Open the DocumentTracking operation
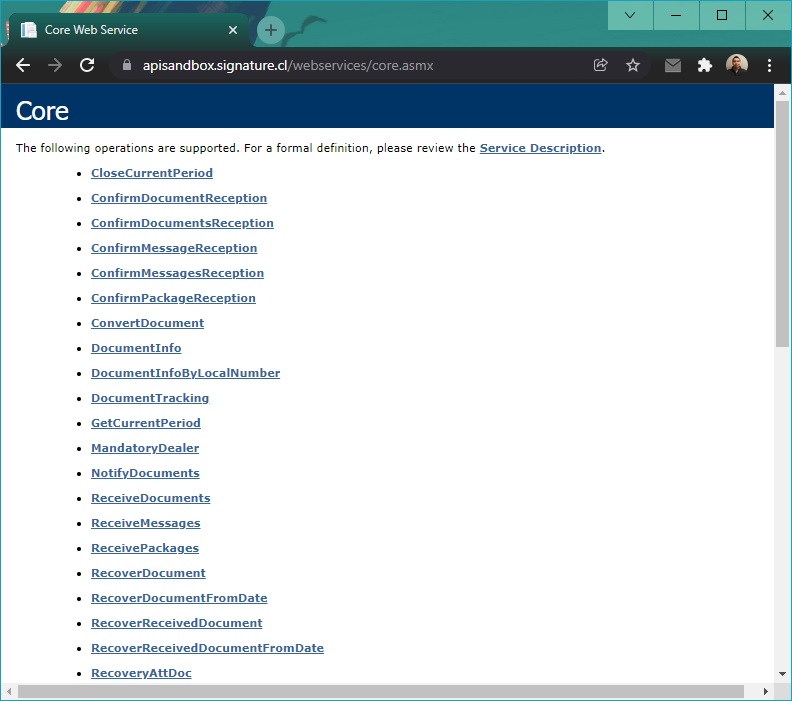 pos(150,398)
